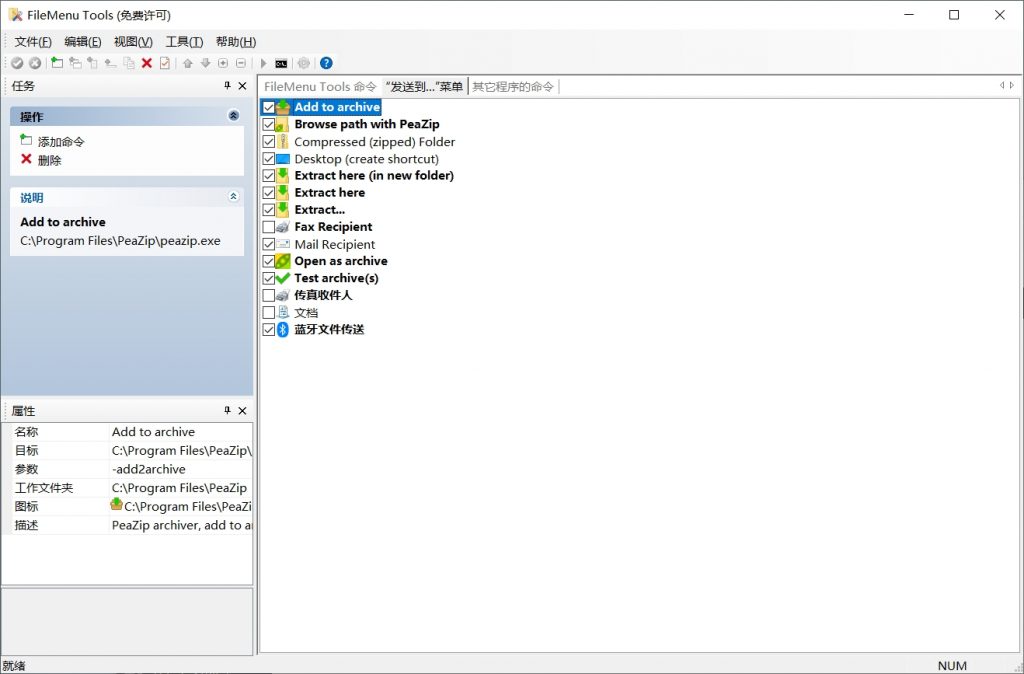Click the collapse all minus toolbar icon
This screenshot has width=1024, height=674.
point(241,63)
